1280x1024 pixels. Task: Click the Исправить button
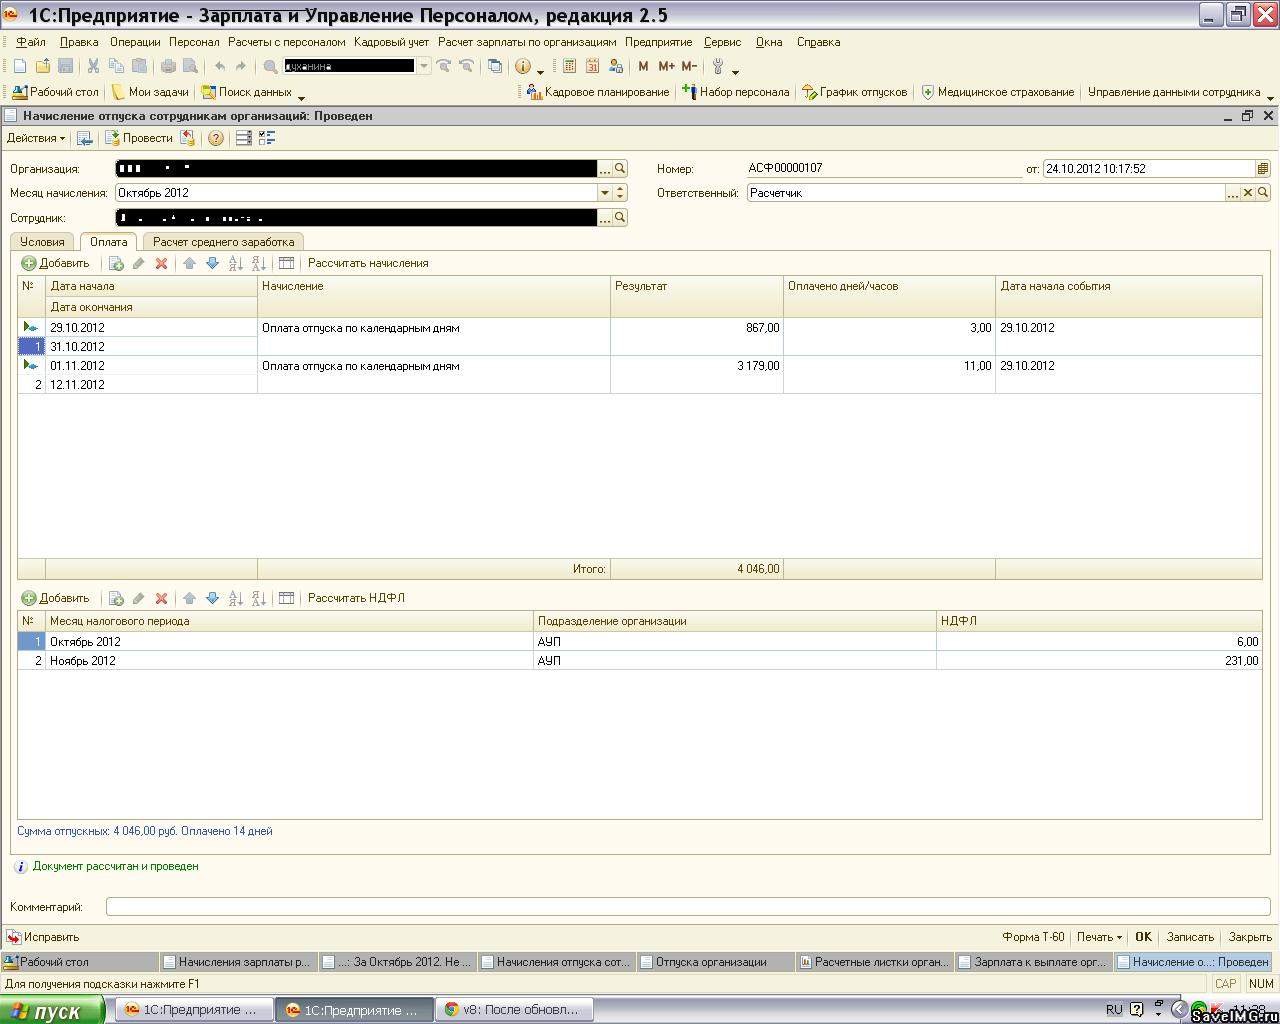click(43, 937)
